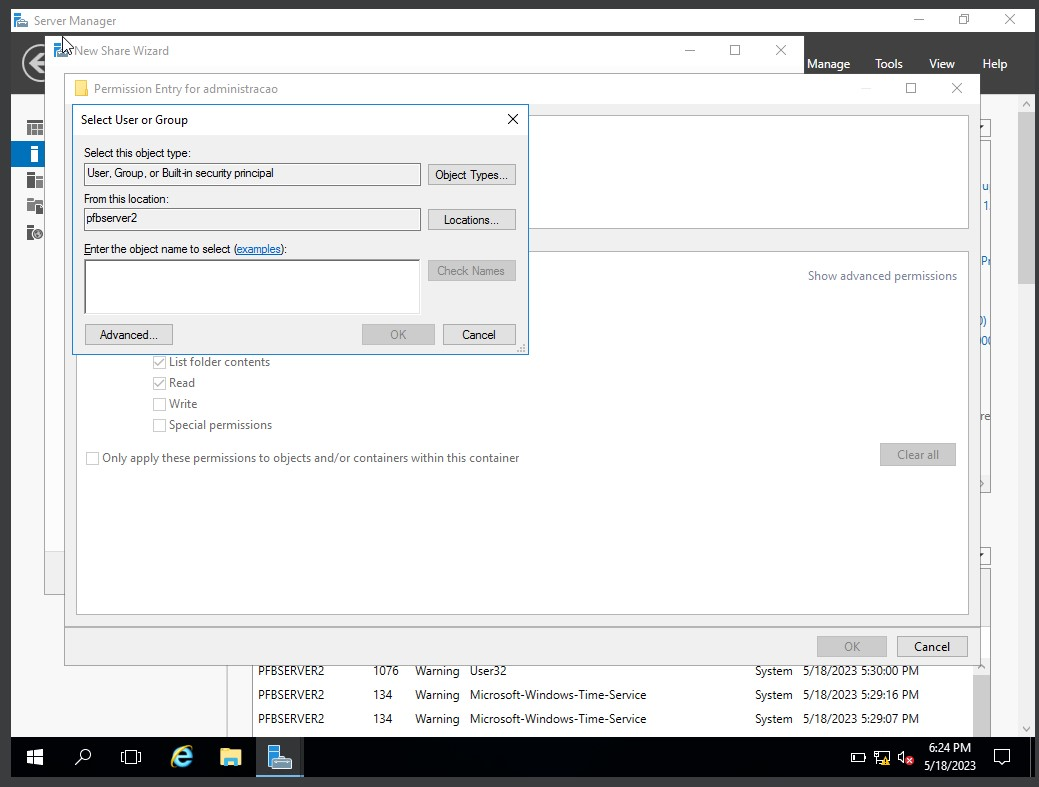Open File Explorer from the taskbar

tap(230, 757)
